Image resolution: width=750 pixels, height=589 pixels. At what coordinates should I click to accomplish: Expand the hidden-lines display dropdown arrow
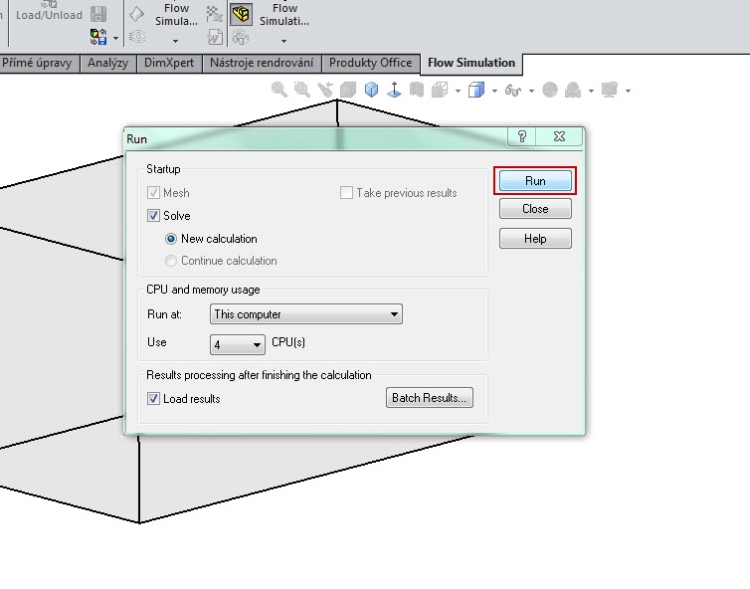(458, 90)
